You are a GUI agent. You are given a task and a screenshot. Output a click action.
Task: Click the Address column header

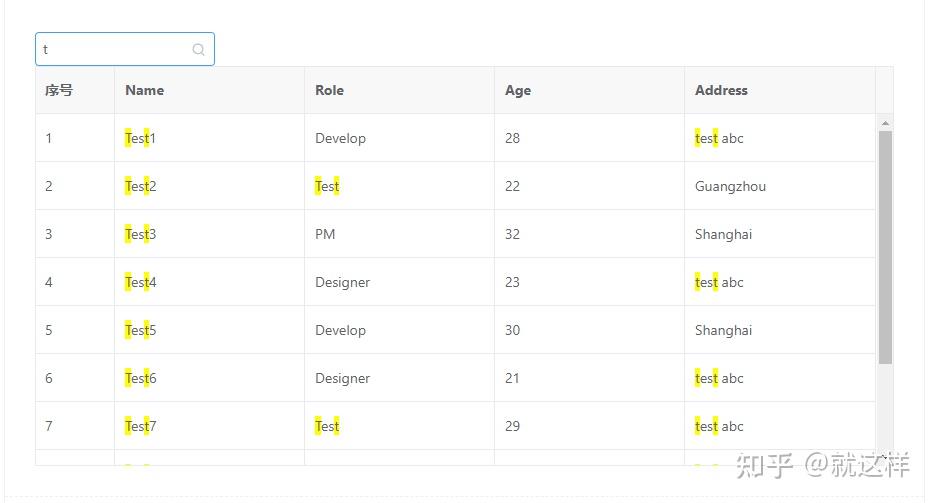click(721, 90)
